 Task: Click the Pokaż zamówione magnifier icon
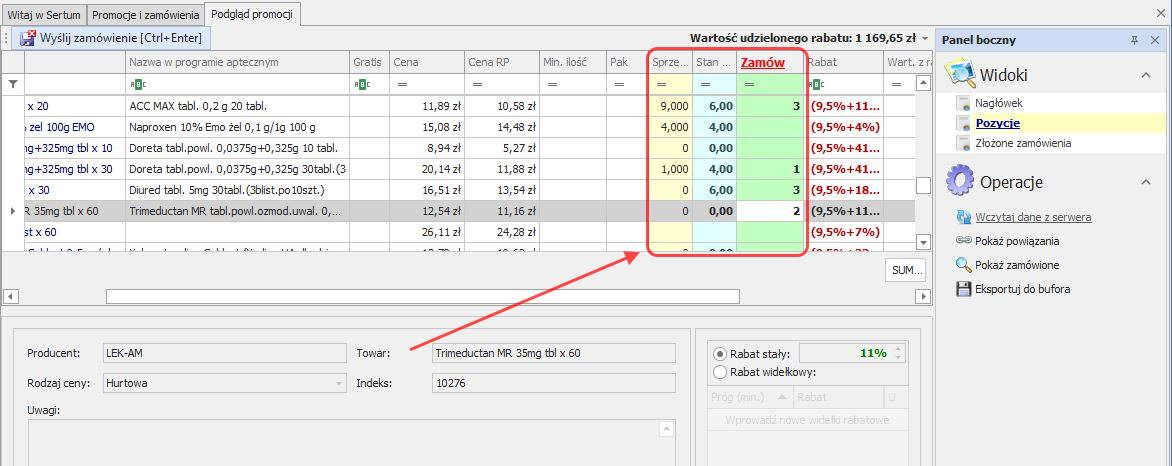[x=964, y=265]
